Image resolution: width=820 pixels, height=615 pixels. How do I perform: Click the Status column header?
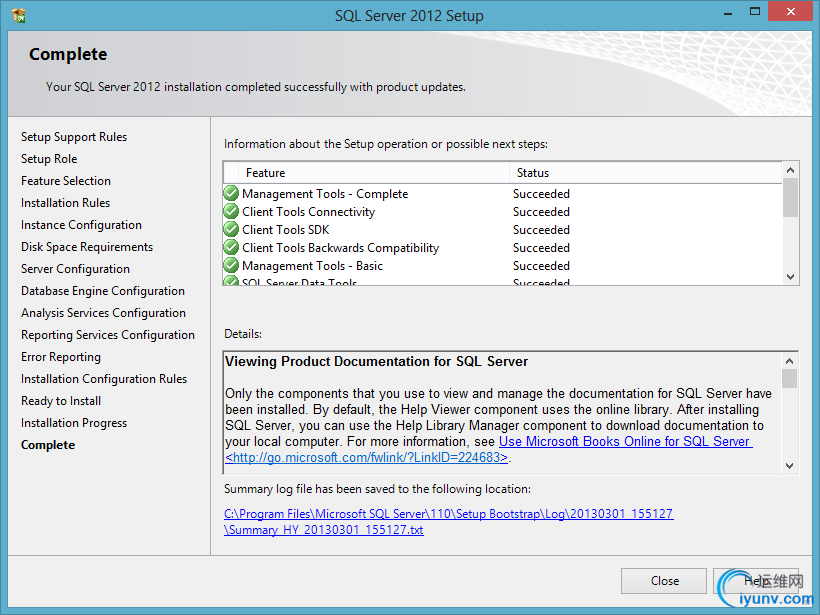tap(645, 173)
